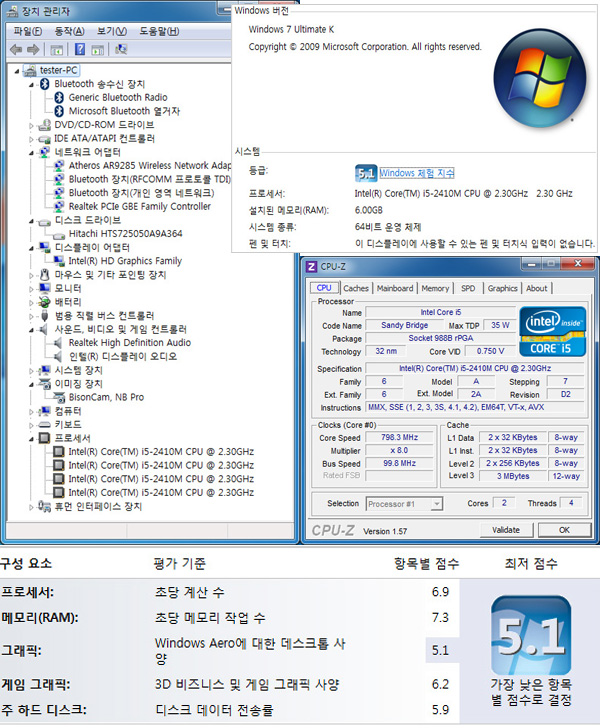Screen dimensions: 600x728
Task: Select the Atheros AR9285 Wireless adapter icon
Action: (59, 165)
